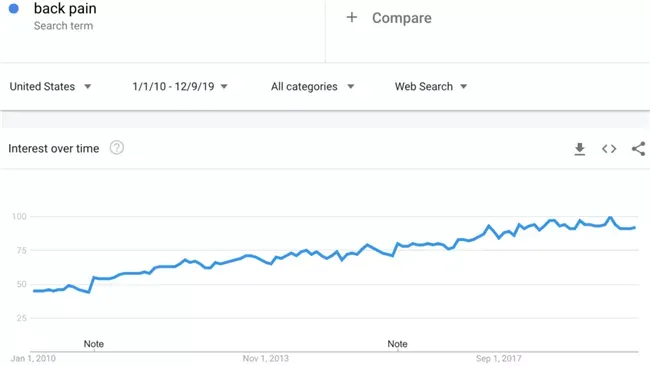Click the blue dot next to back pain
This screenshot has width=650, height=366.
point(14,8)
